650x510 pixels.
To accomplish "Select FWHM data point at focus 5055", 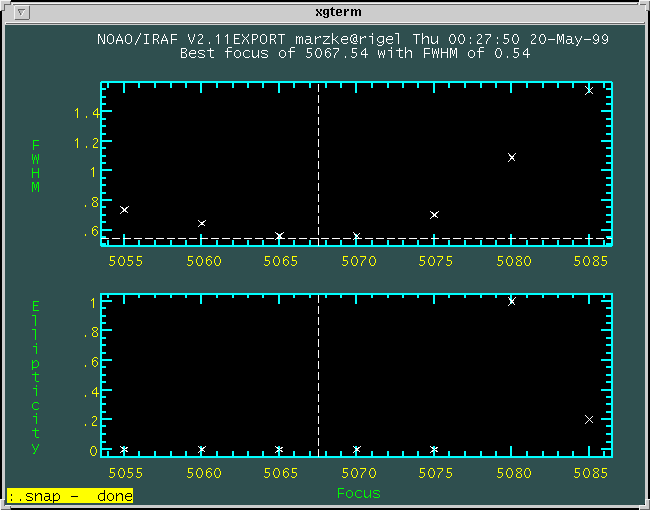I will 124,209.
